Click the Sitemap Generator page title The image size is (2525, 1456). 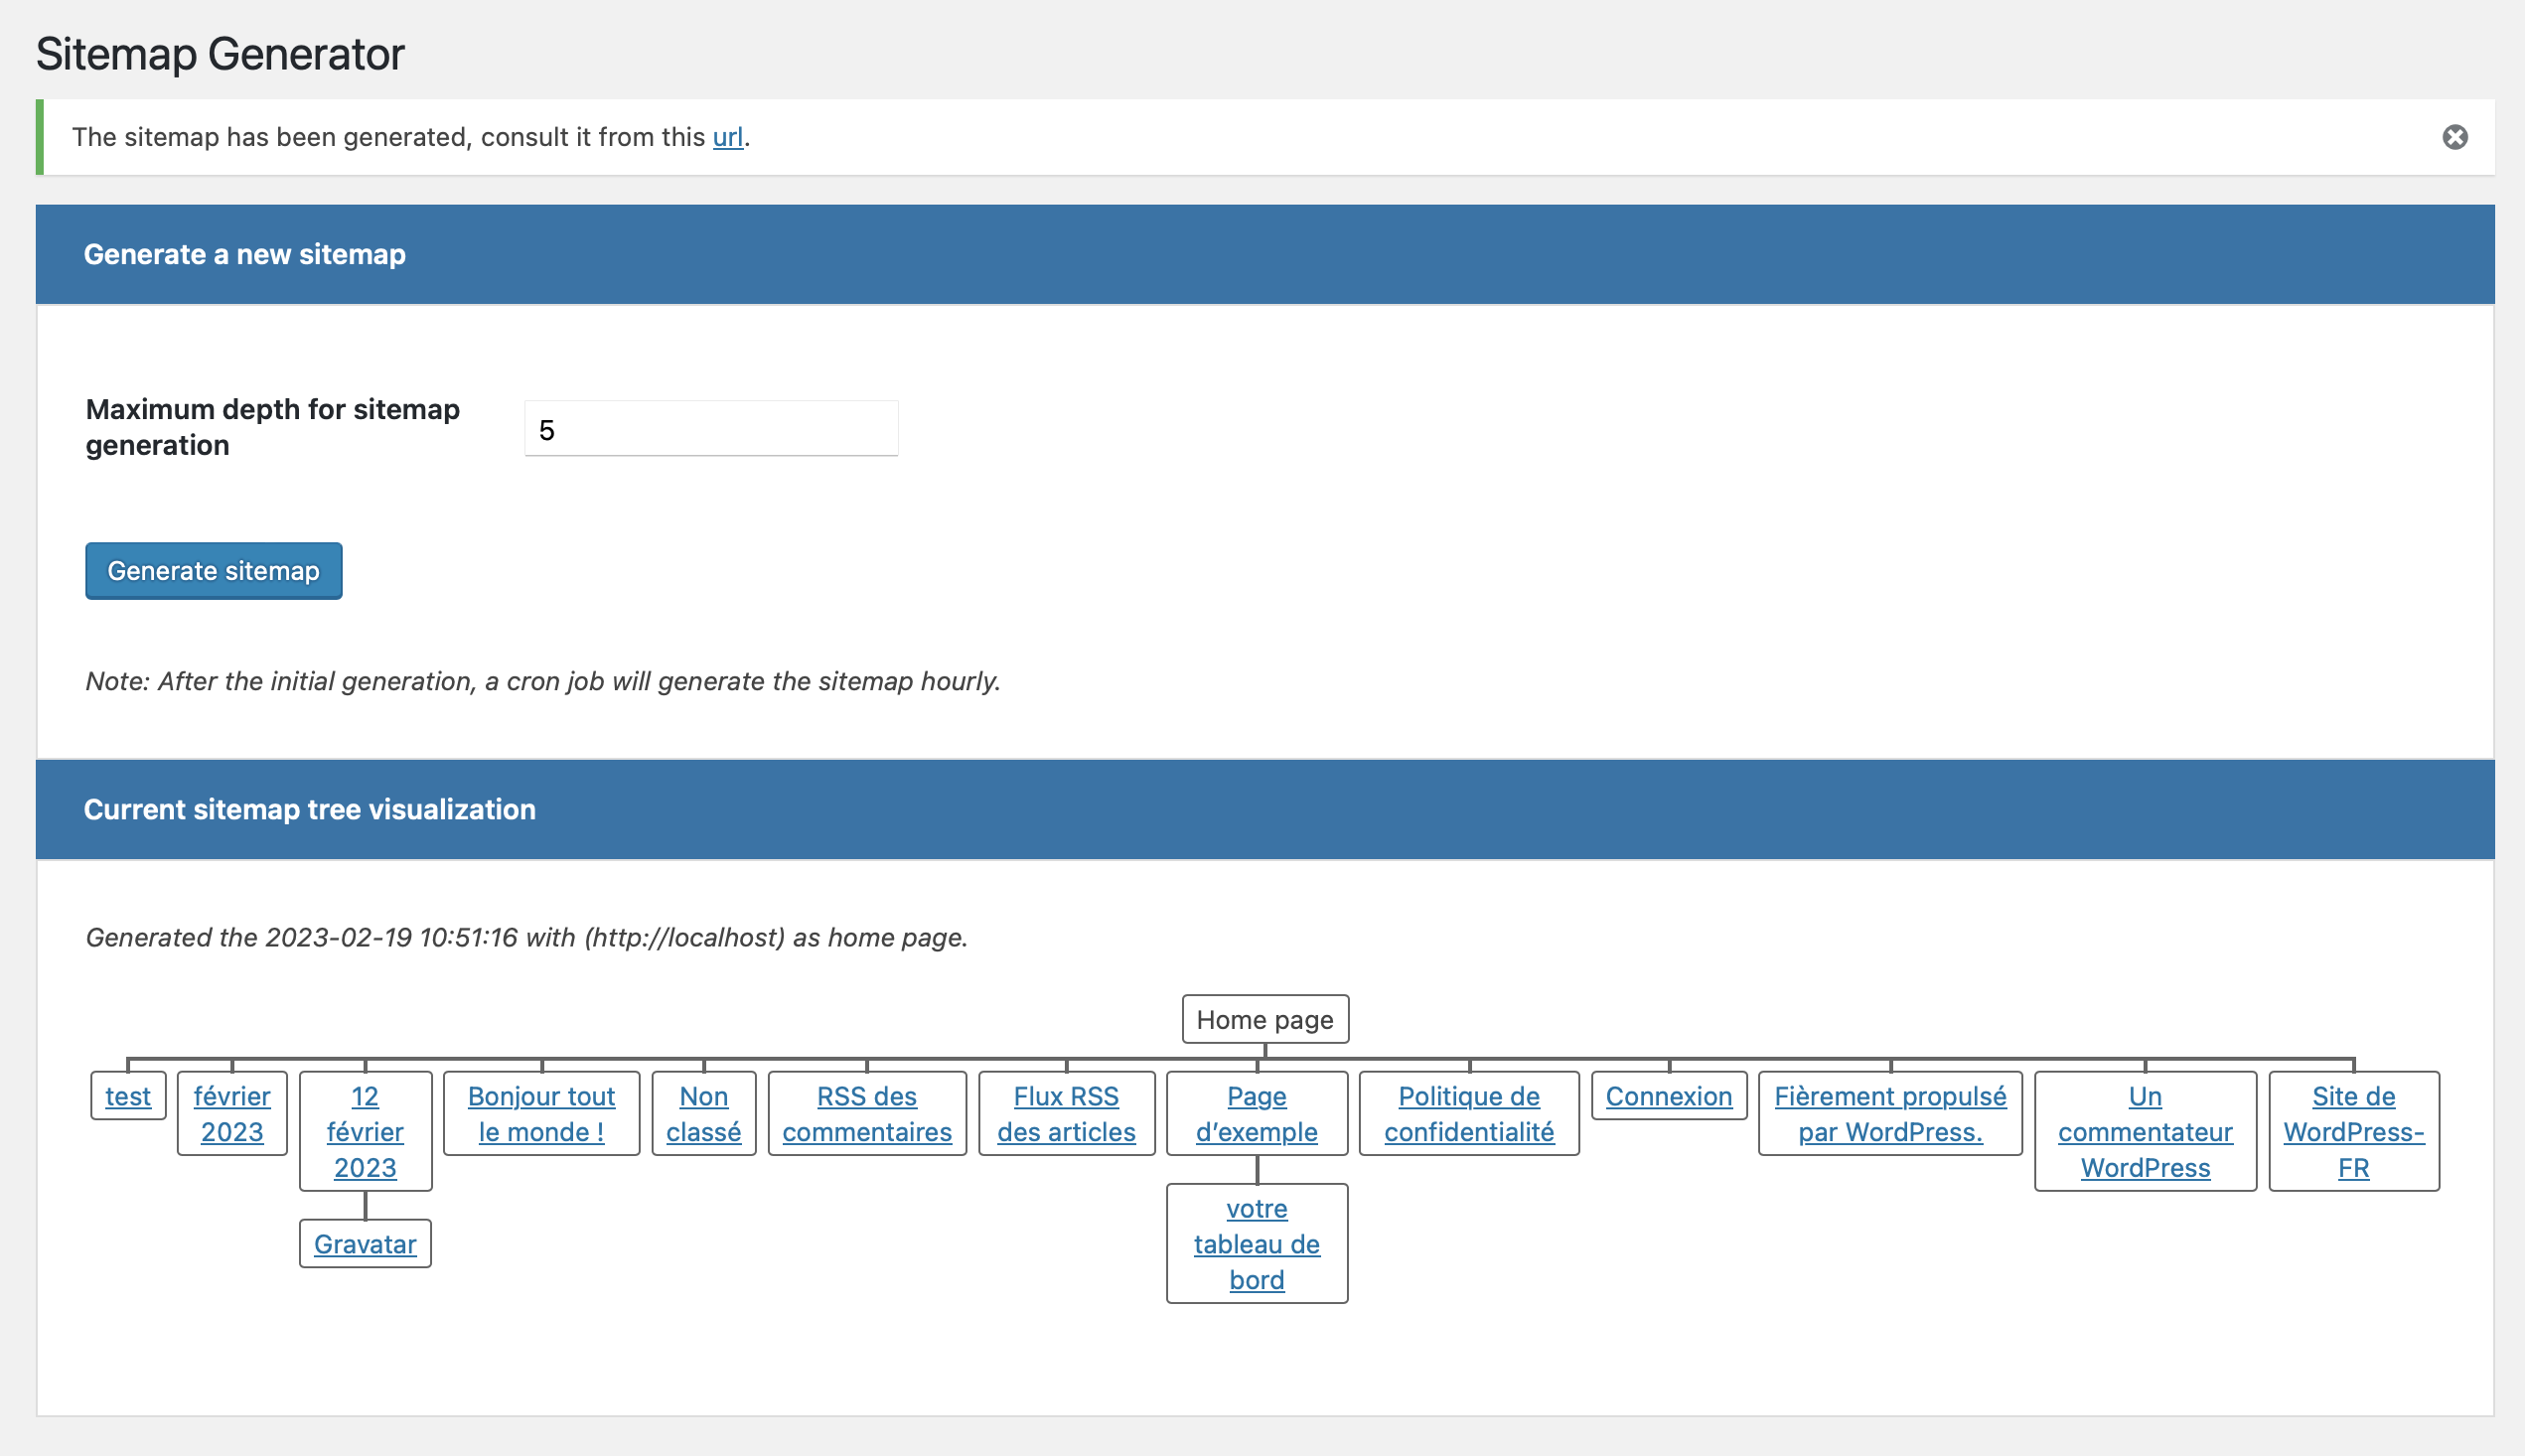220,54
